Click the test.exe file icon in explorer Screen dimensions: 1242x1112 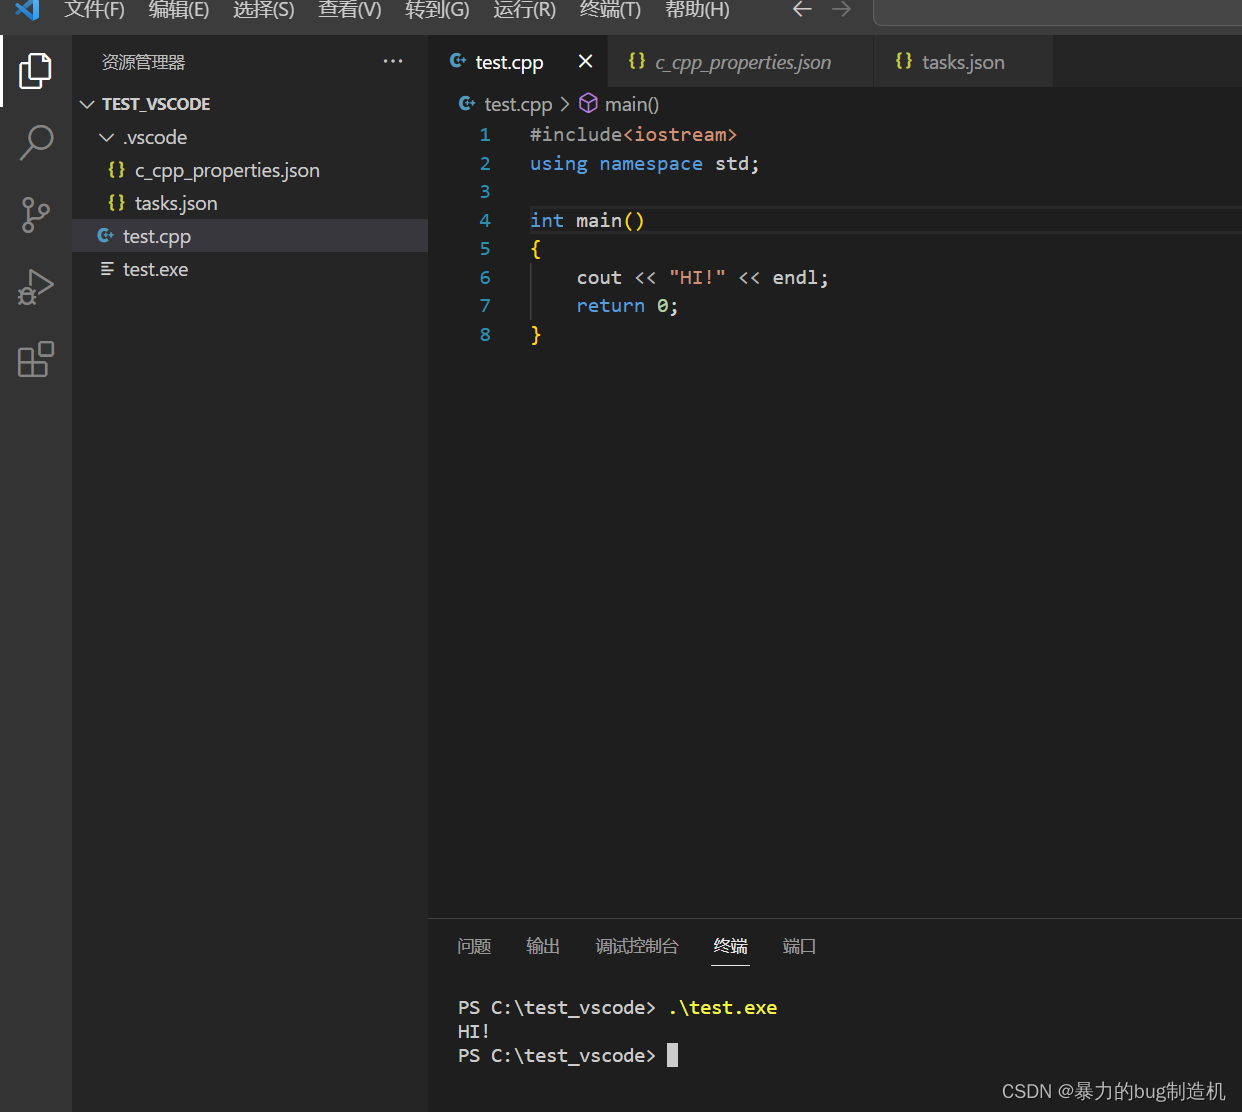107,268
